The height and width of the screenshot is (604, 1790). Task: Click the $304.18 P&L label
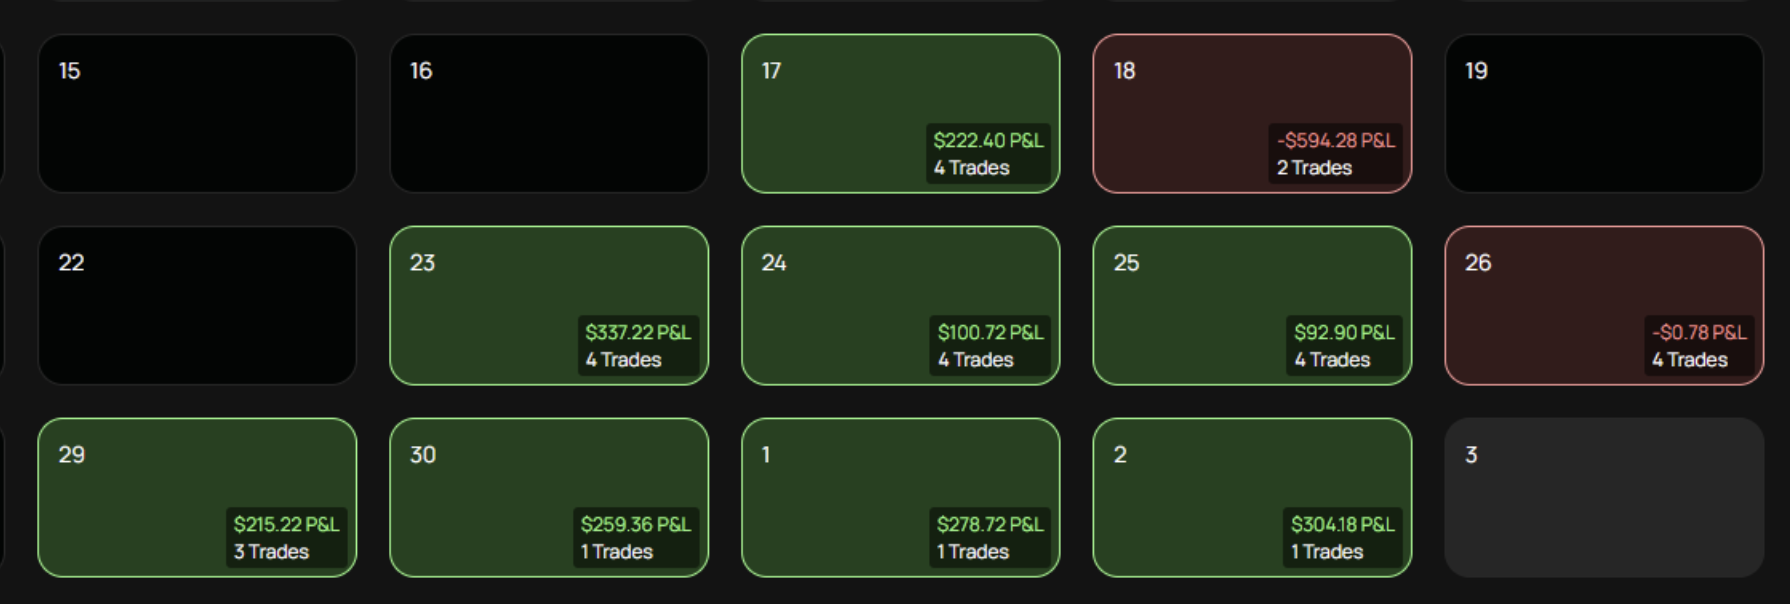pyautogui.click(x=1342, y=525)
